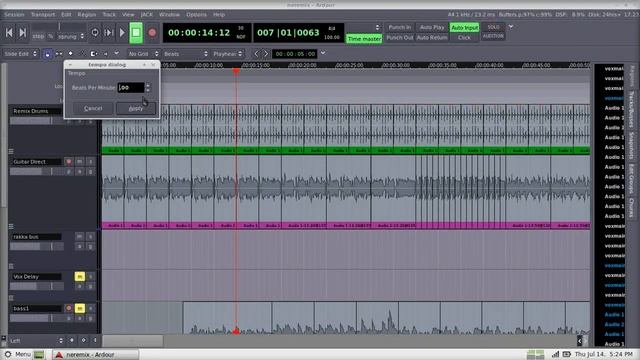This screenshot has width=640, height=360.
Task: Nudge backward with the left arrow
Action: coord(256,54)
